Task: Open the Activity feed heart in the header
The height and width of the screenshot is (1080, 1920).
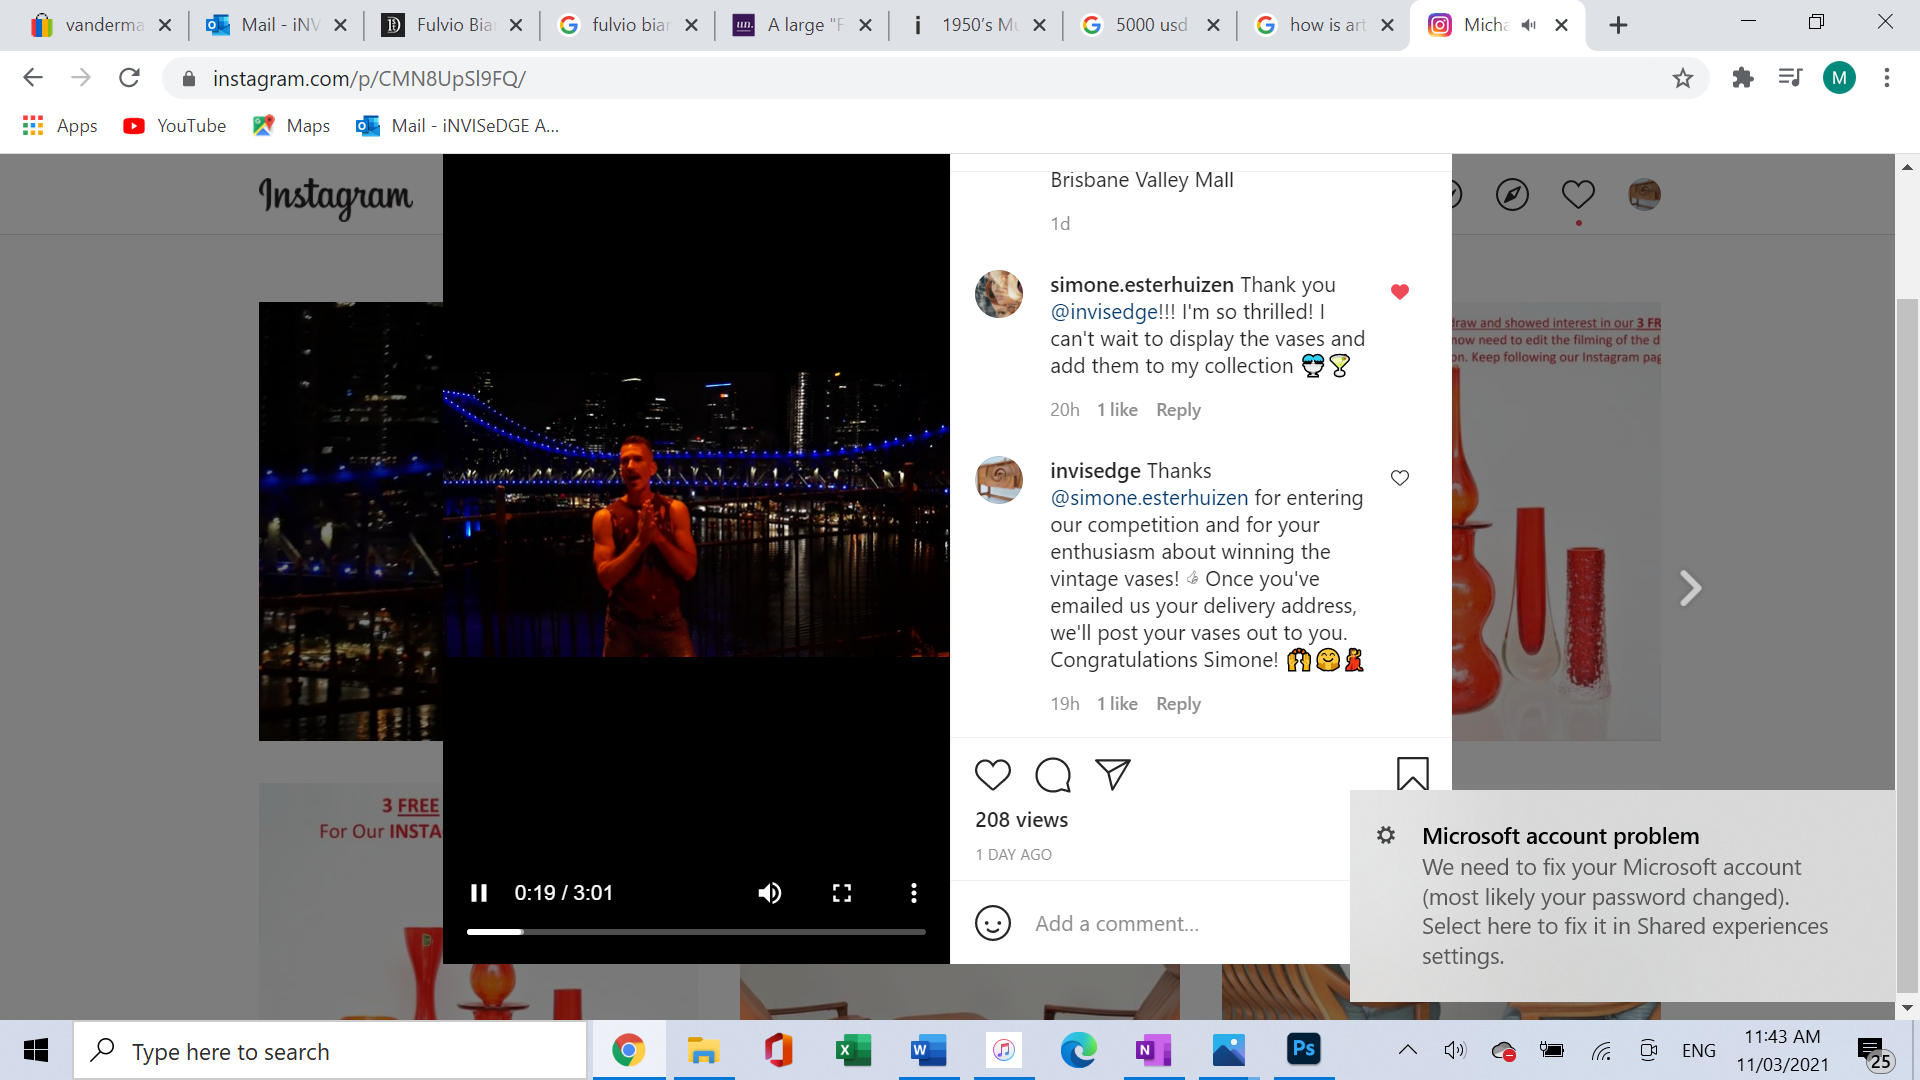Action: coord(1578,194)
